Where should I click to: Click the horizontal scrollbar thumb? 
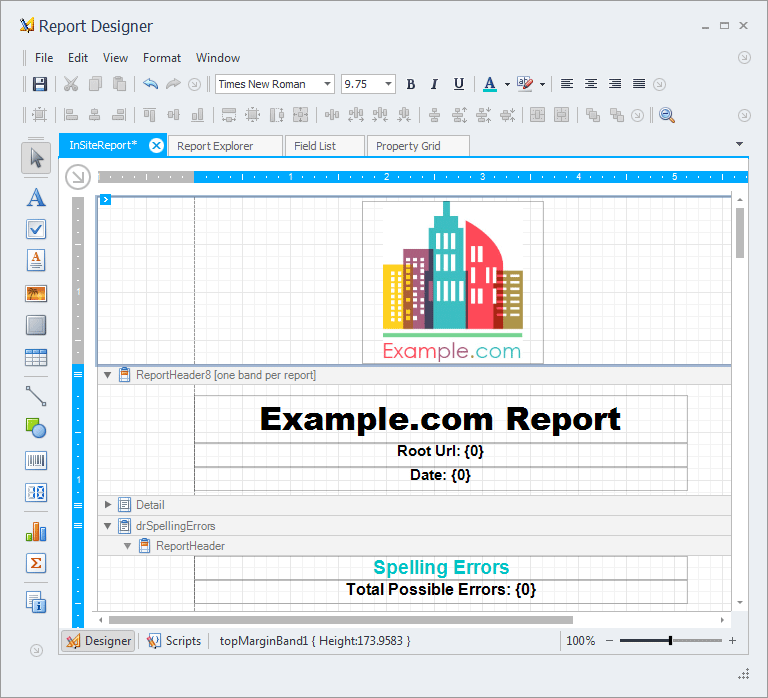coord(341,620)
